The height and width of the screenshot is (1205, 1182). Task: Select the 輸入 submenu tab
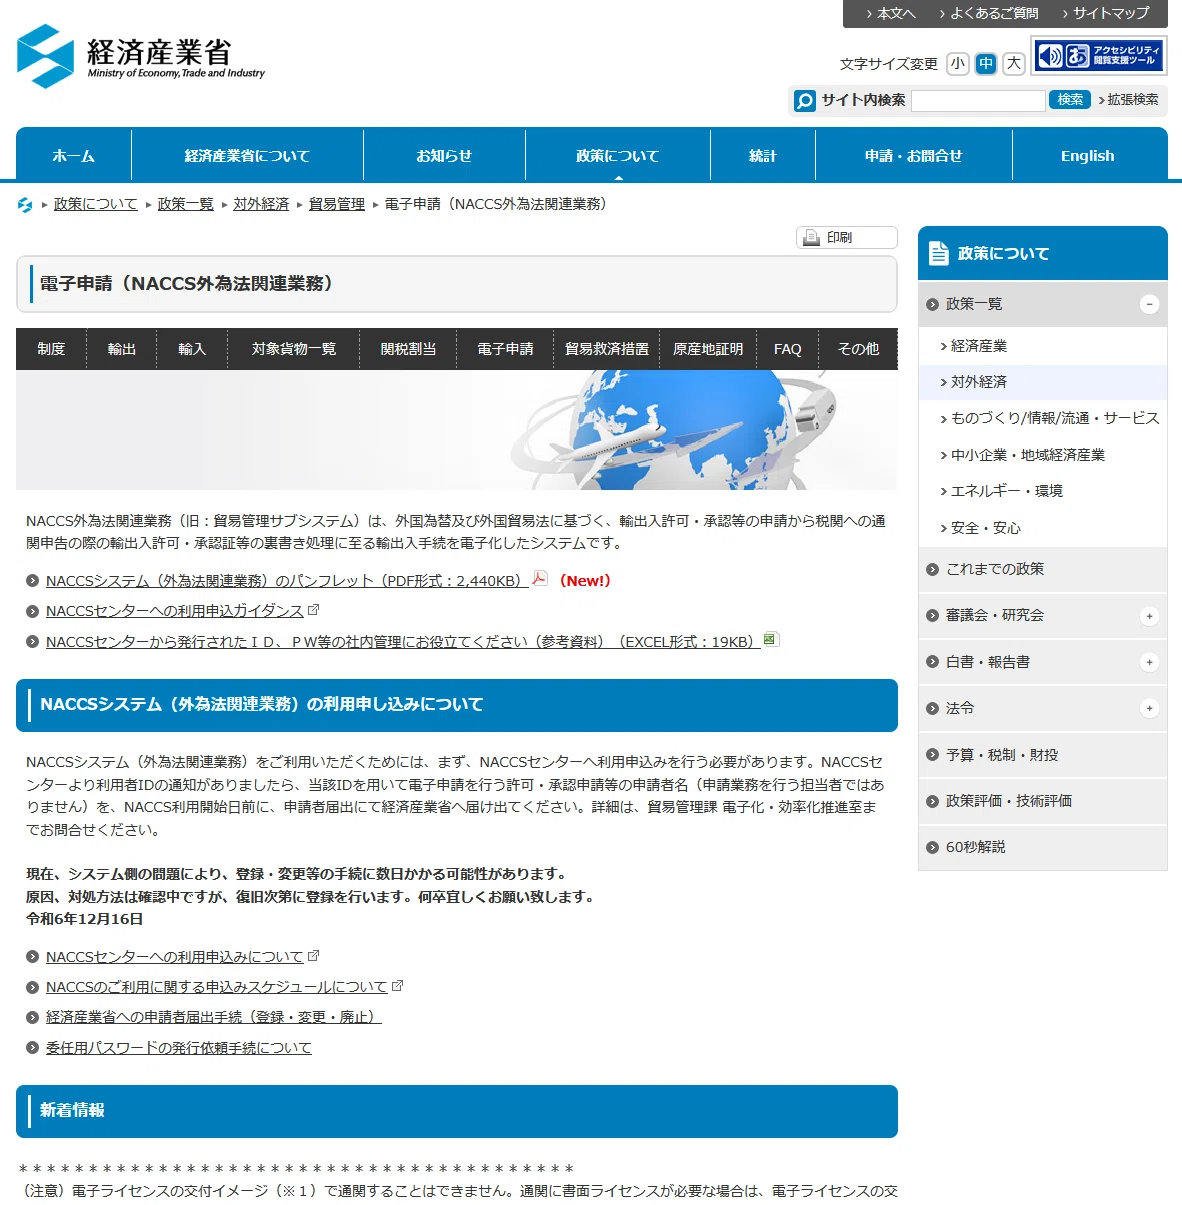click(192, 349)
